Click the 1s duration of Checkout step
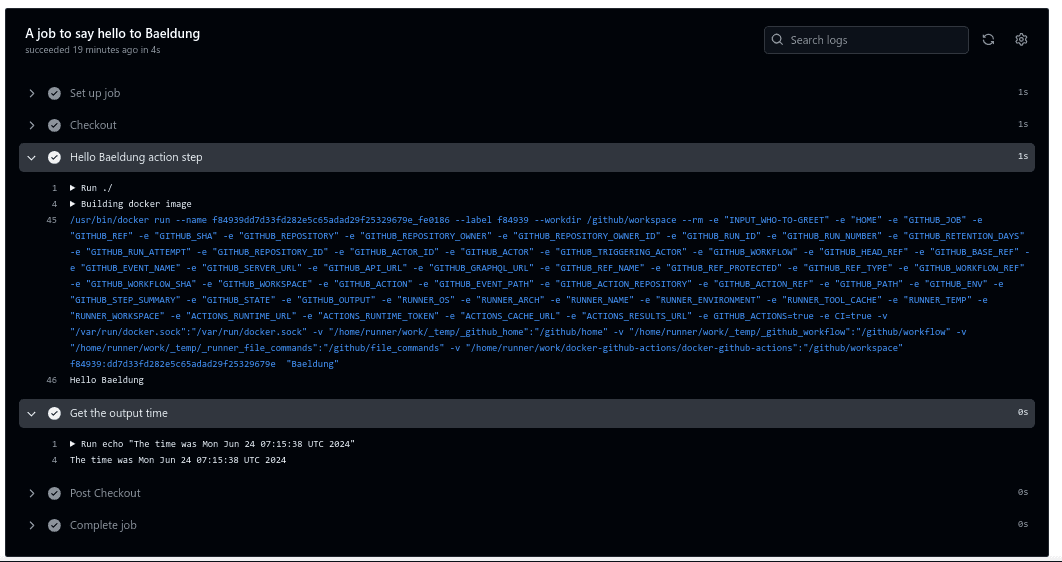1062x562 pixels. tap(1023, 124)
